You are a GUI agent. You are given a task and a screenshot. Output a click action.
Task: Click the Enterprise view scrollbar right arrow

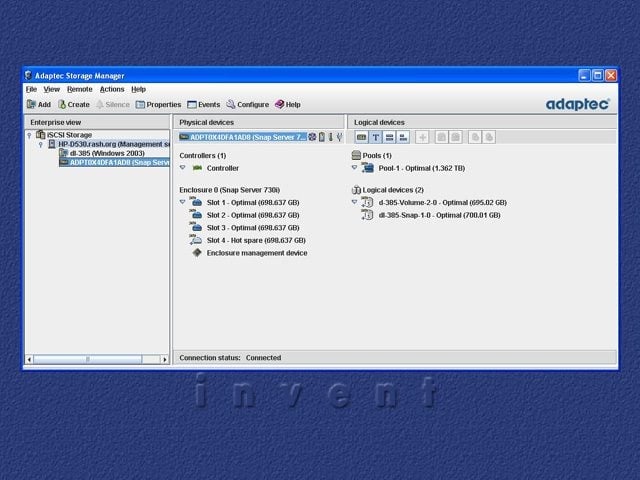(x=165, y=359)
